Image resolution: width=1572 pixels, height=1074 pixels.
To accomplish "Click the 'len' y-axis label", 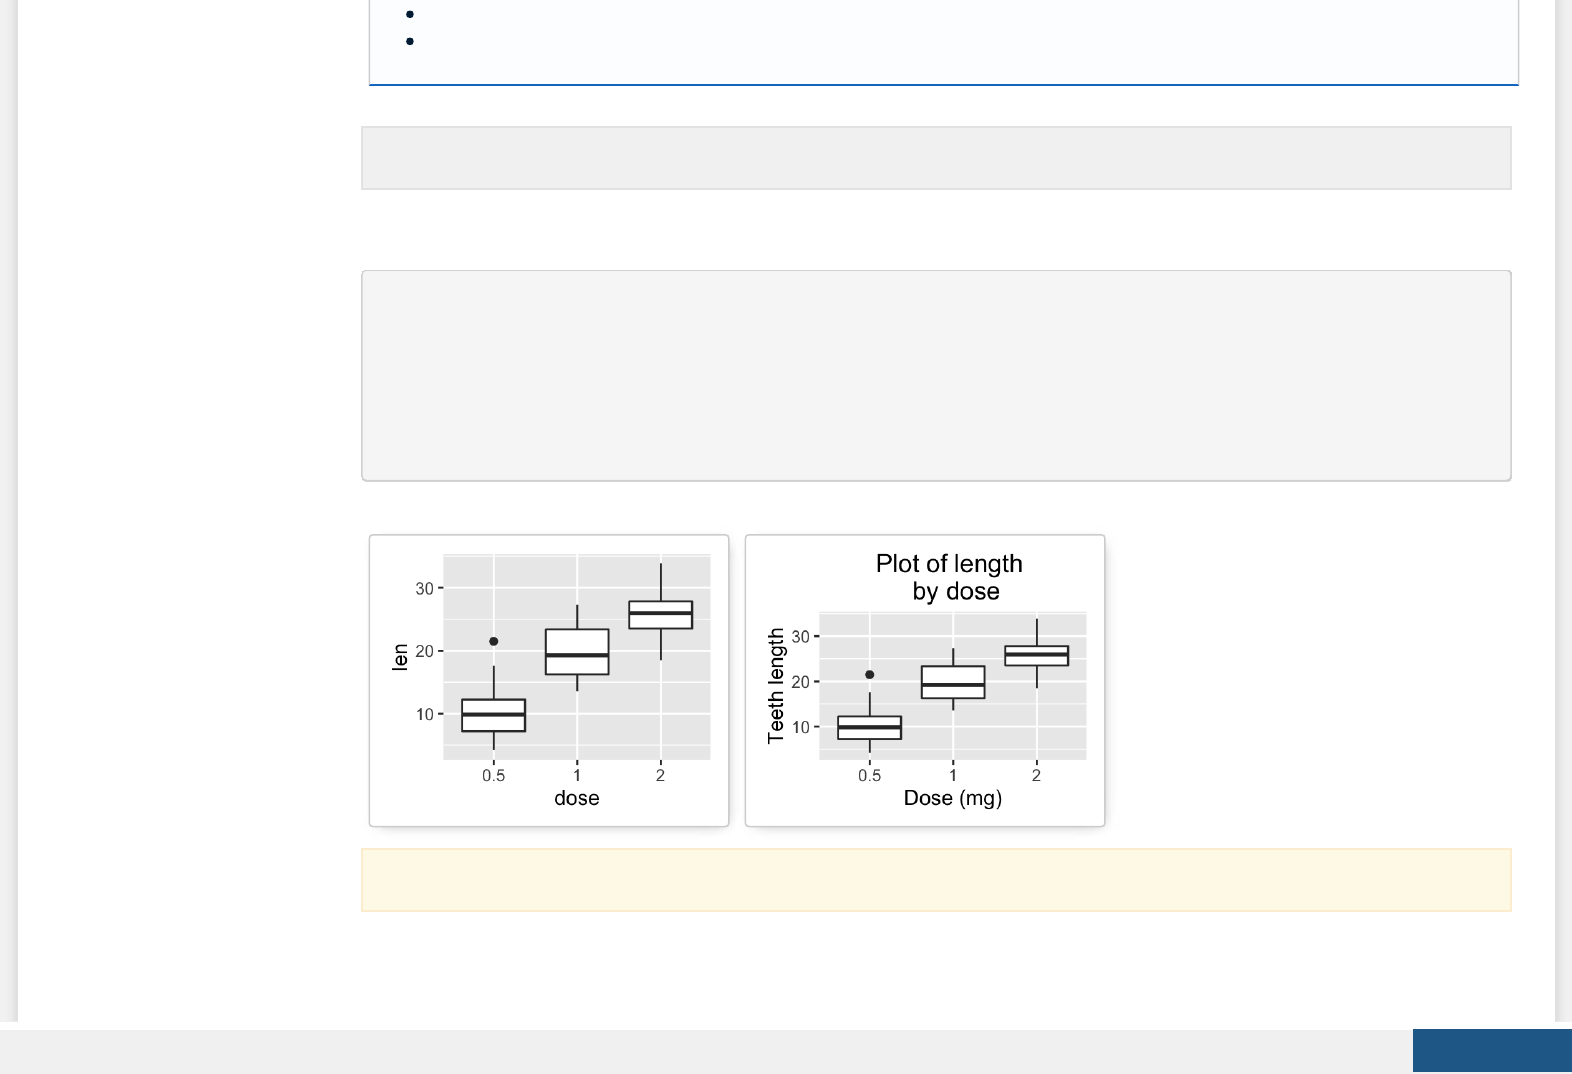I will tap(400, 656).
